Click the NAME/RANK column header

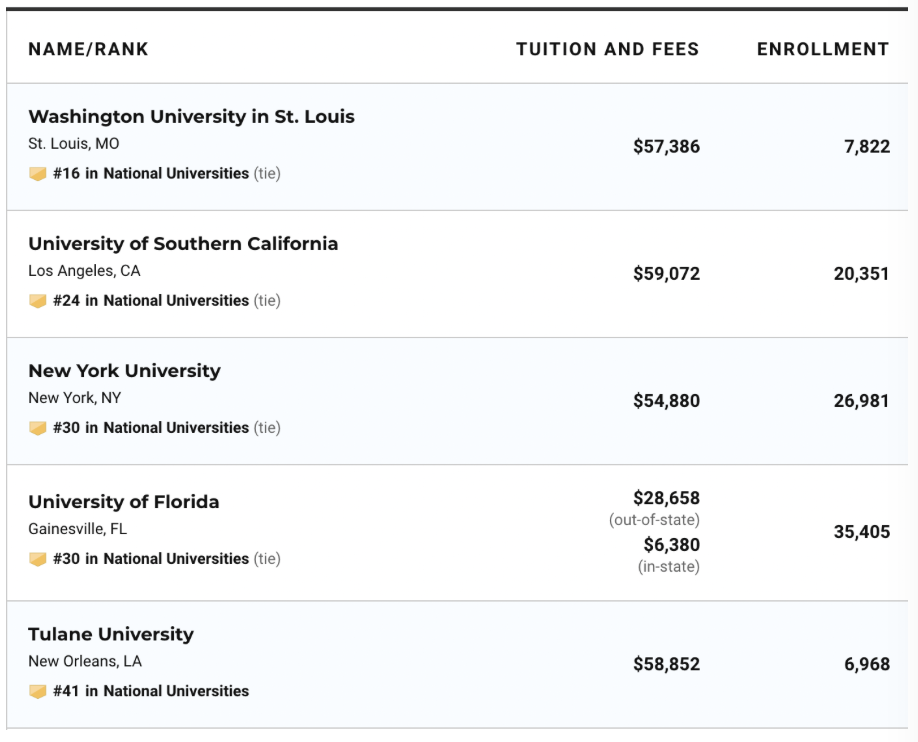[88, 49]
